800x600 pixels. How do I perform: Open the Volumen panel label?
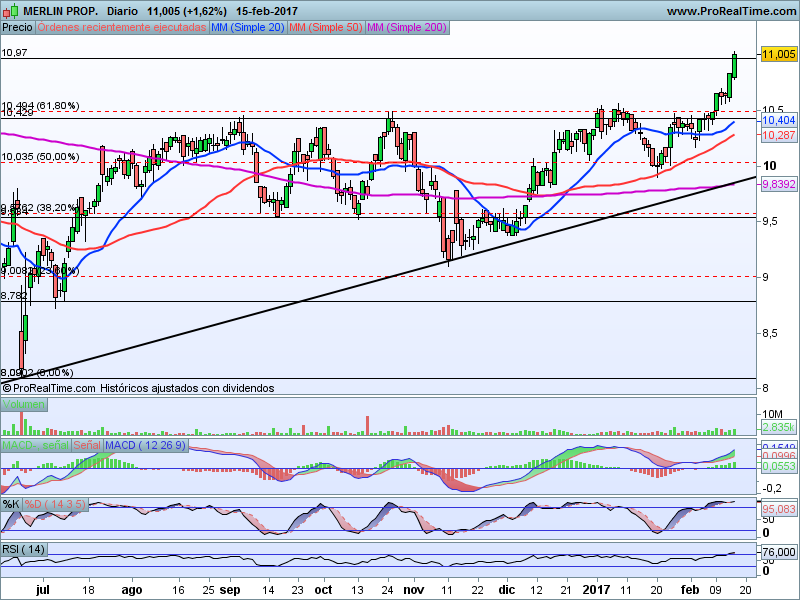24,405
